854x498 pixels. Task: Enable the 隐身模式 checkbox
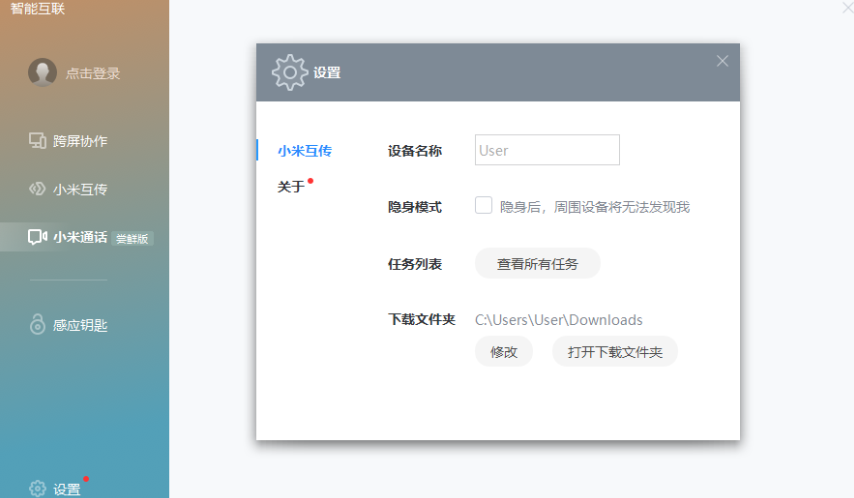(x=484, y=205)
